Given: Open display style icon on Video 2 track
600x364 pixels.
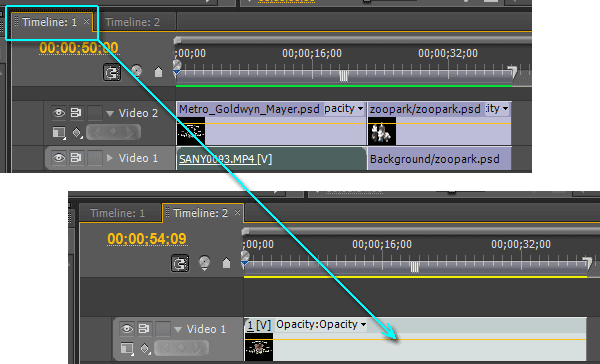Looking at the screenshot, I should click(x=59, y=133).
